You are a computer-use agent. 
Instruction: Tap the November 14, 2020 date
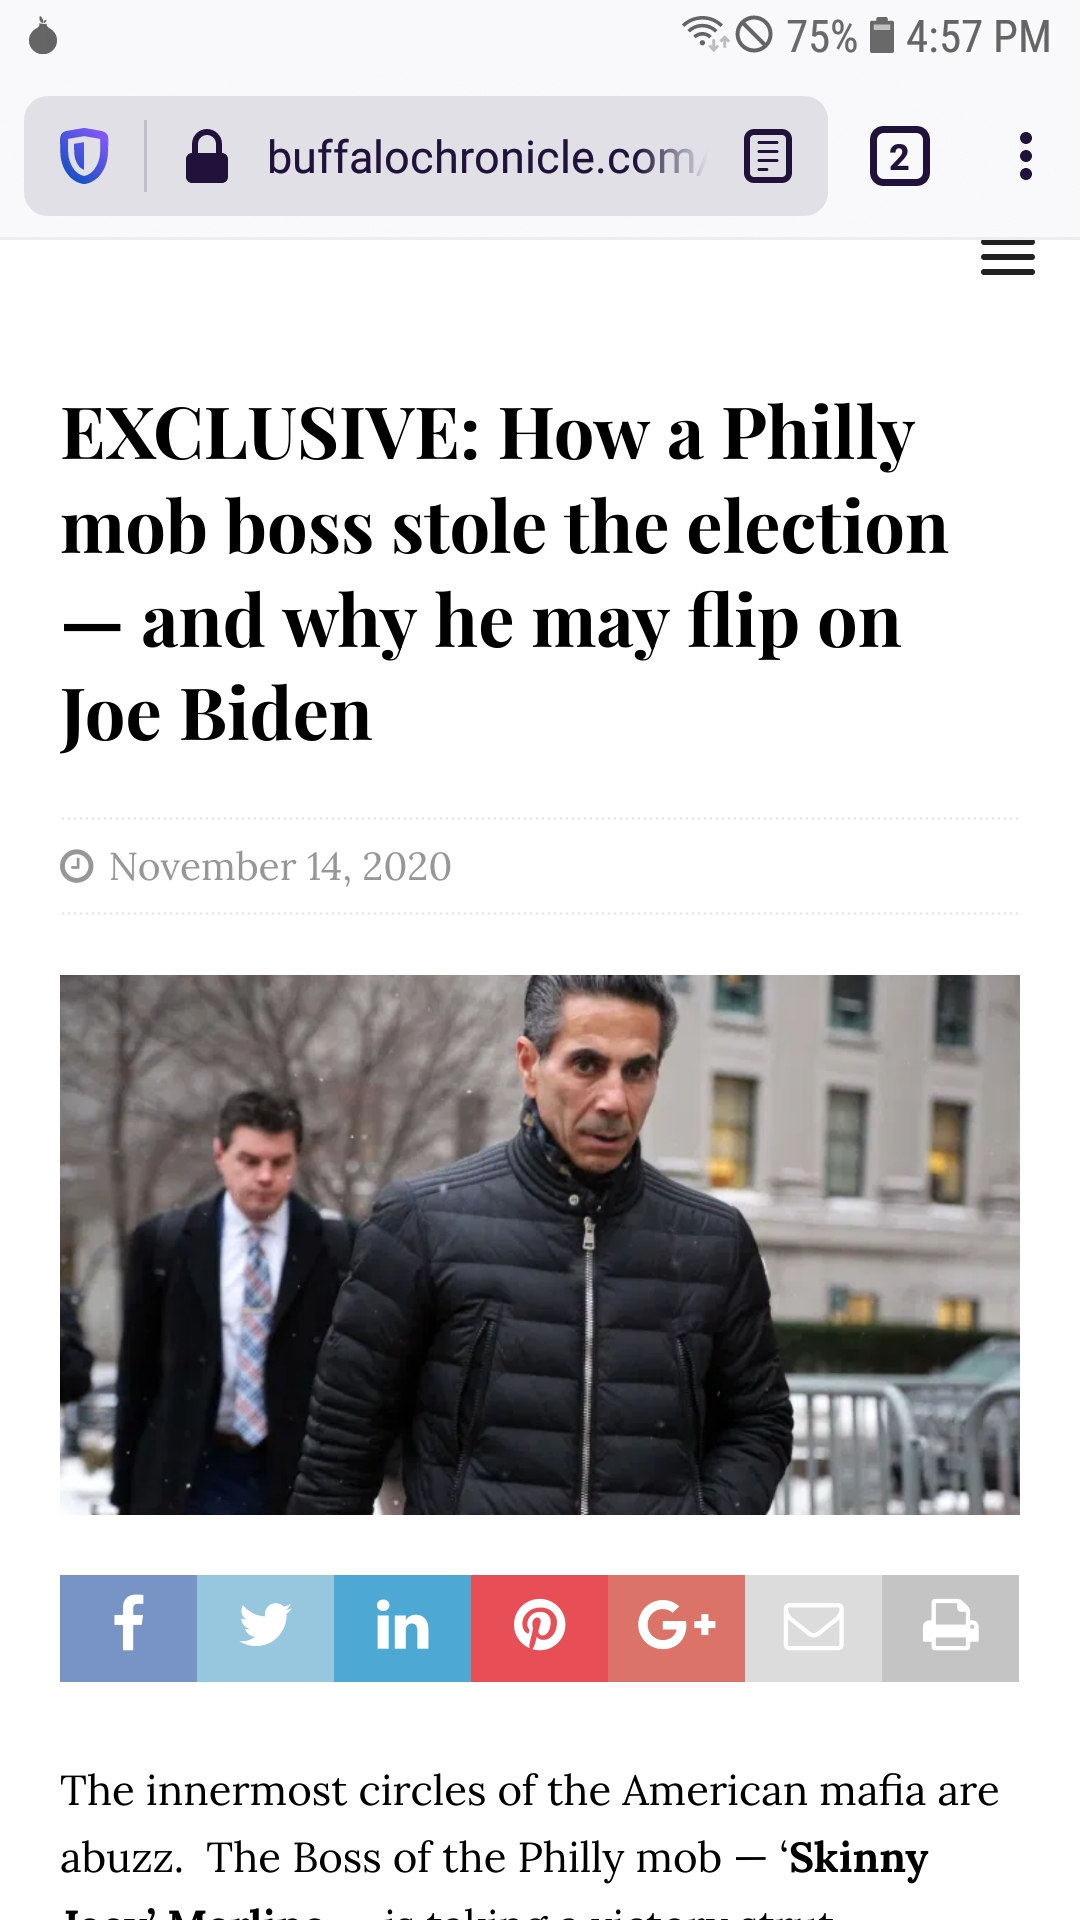click(280, 866)
